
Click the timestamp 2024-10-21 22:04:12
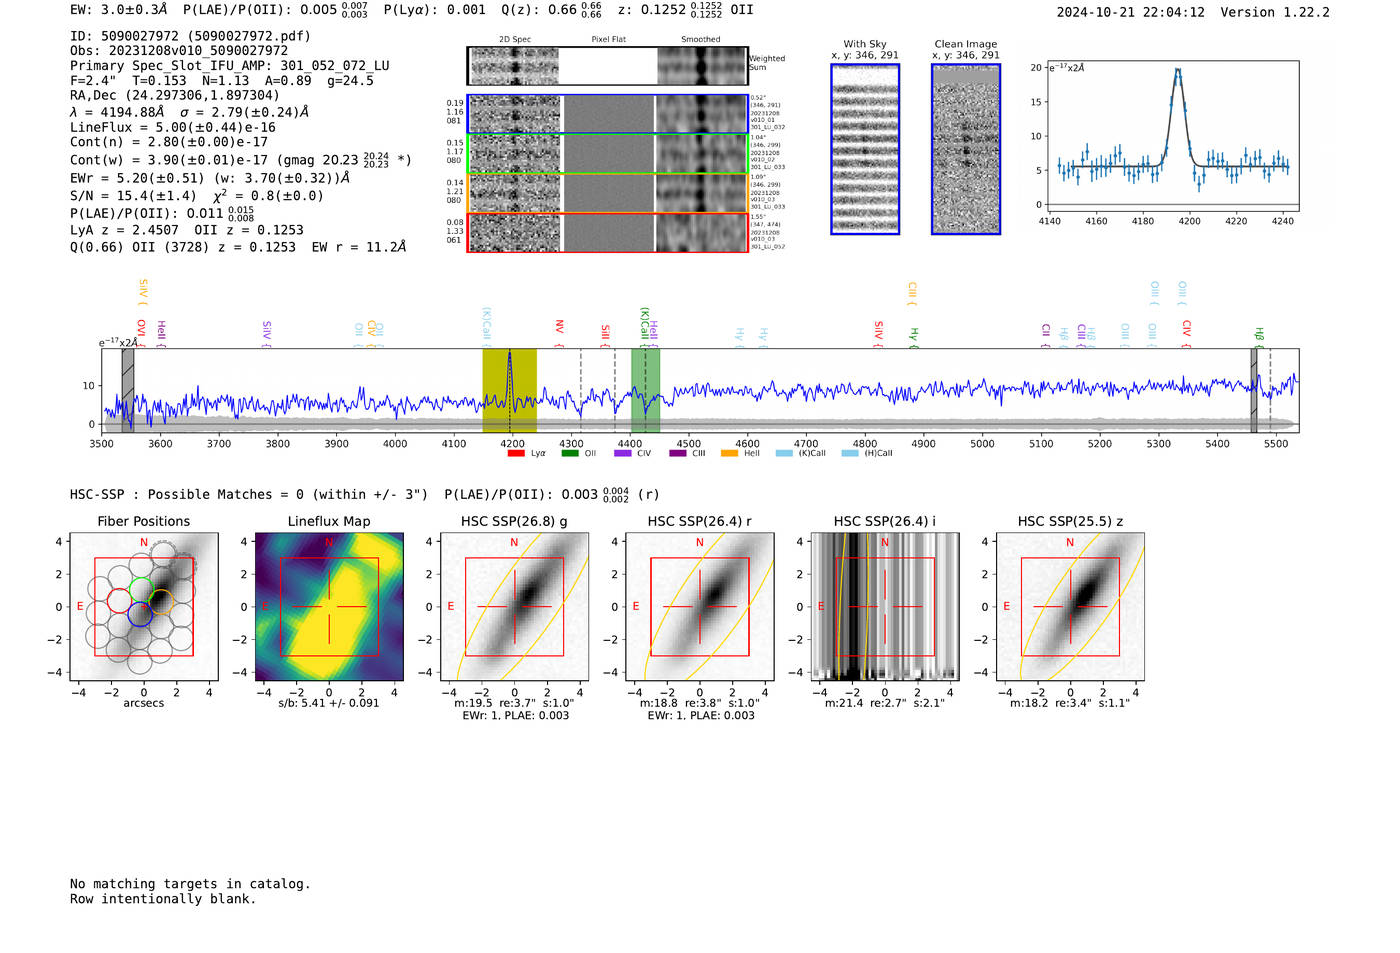click(x=1131, y=13)
